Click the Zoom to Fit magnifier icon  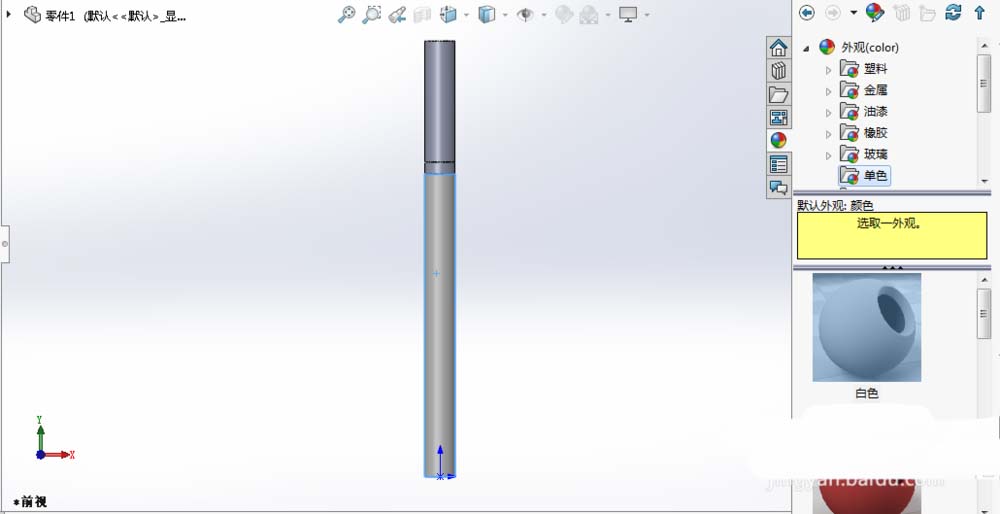(x=346, y=14)
